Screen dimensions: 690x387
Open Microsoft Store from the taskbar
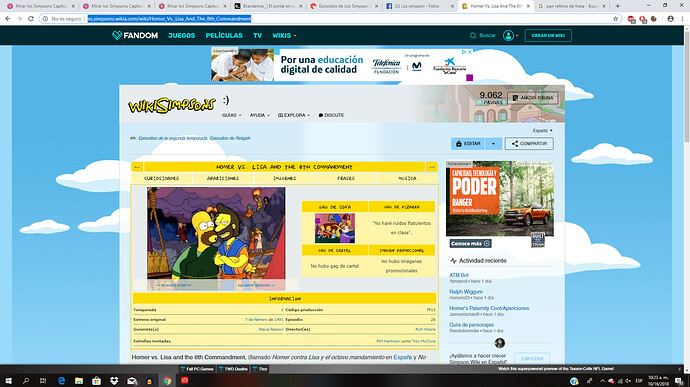coord(96,381)
